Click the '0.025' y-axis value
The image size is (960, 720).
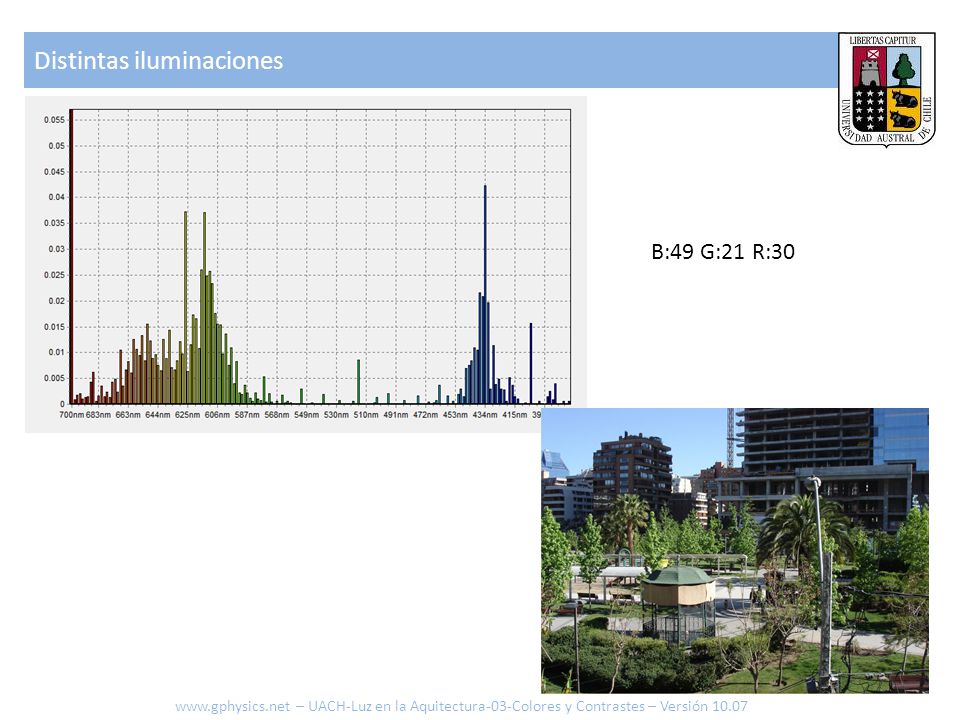54,275
